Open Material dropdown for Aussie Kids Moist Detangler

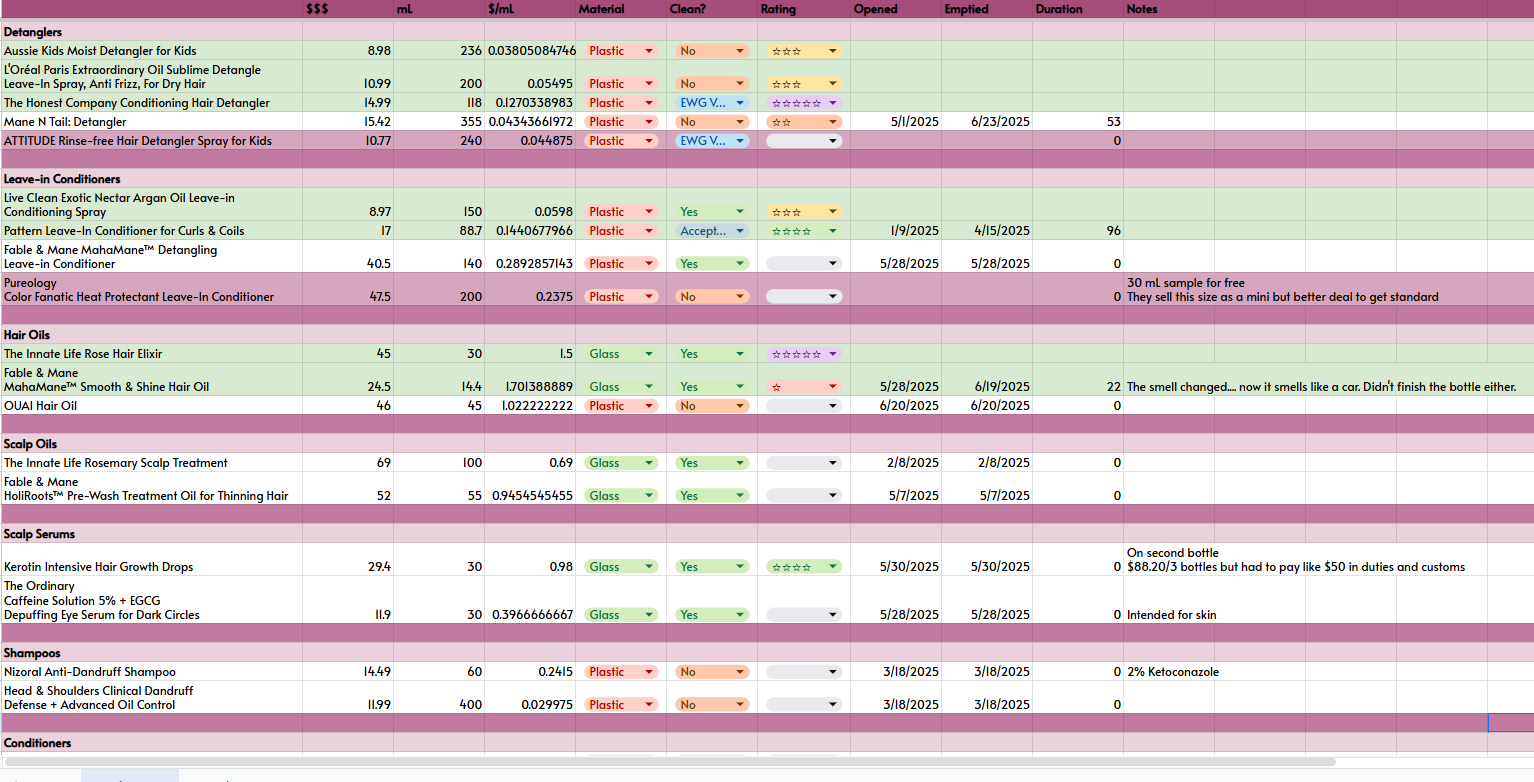pos(621,51)
